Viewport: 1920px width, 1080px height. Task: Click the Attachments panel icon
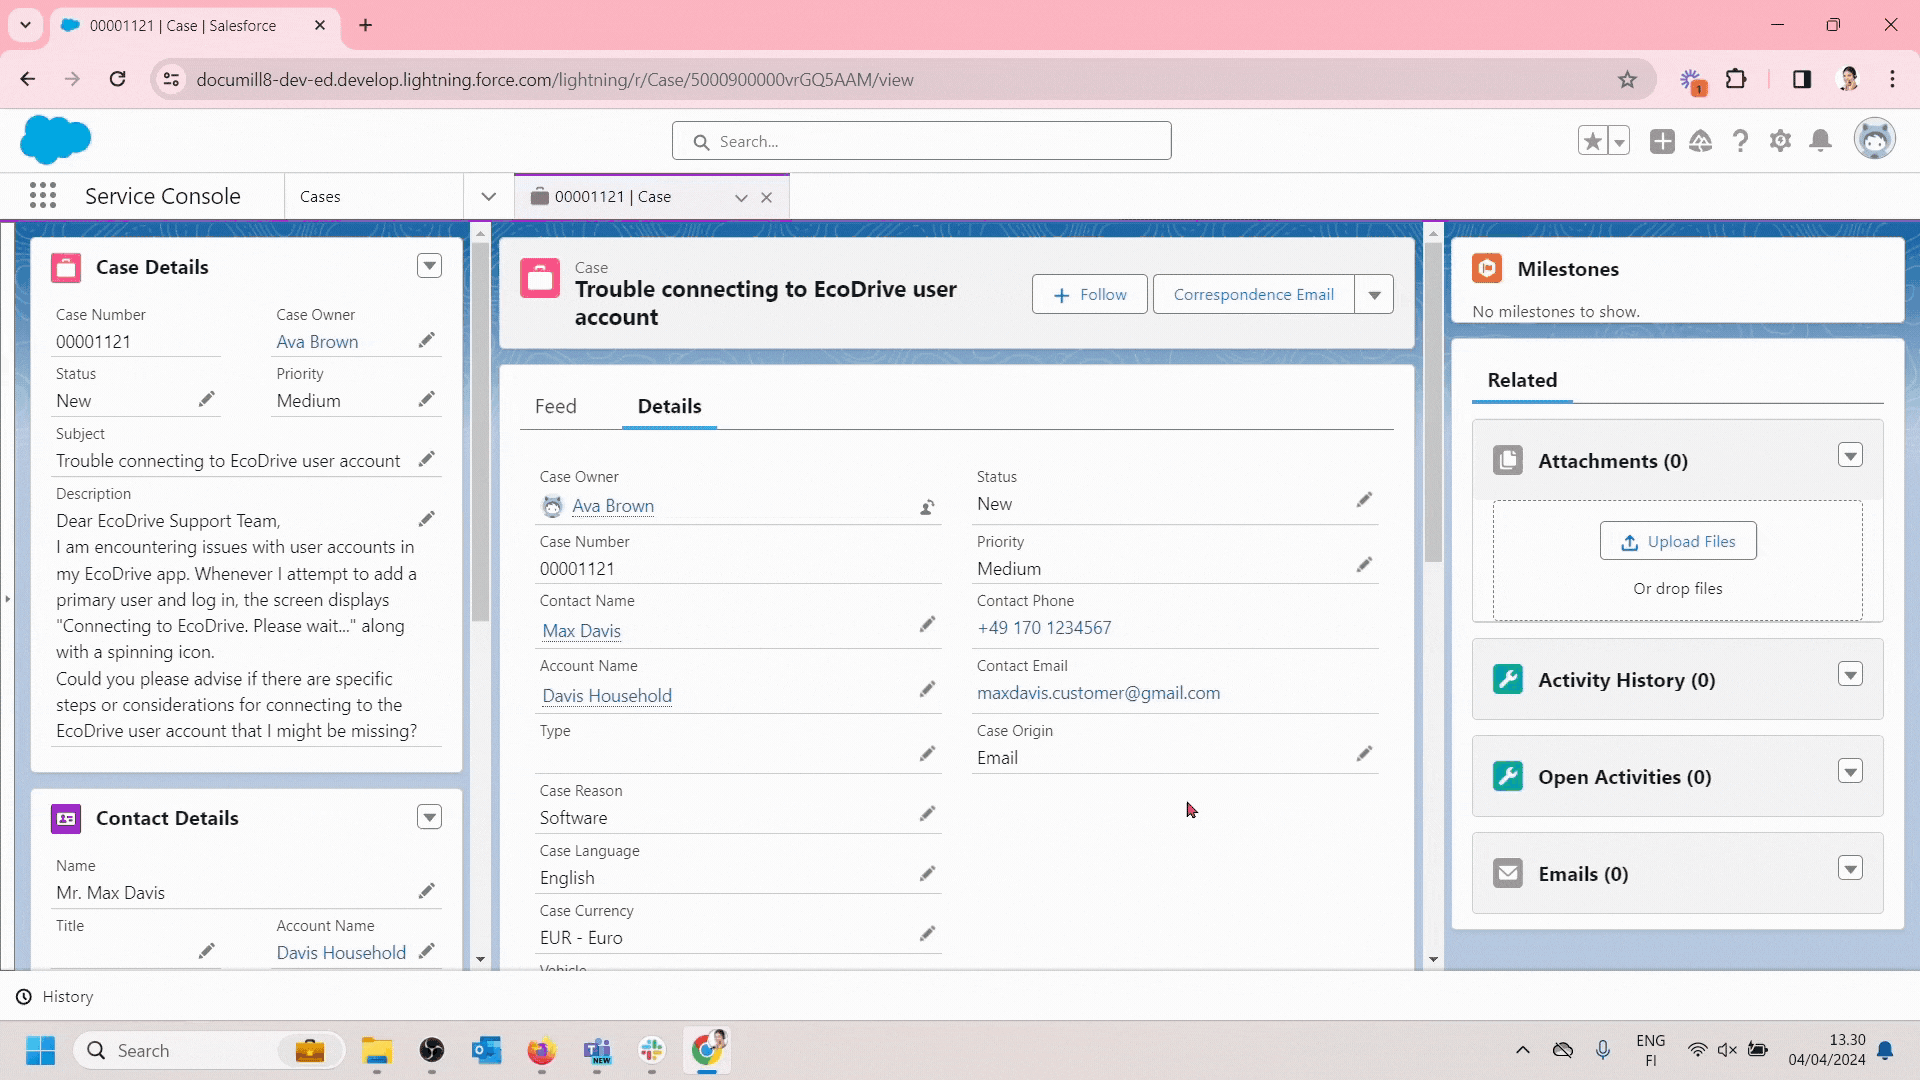point(1507,459)
